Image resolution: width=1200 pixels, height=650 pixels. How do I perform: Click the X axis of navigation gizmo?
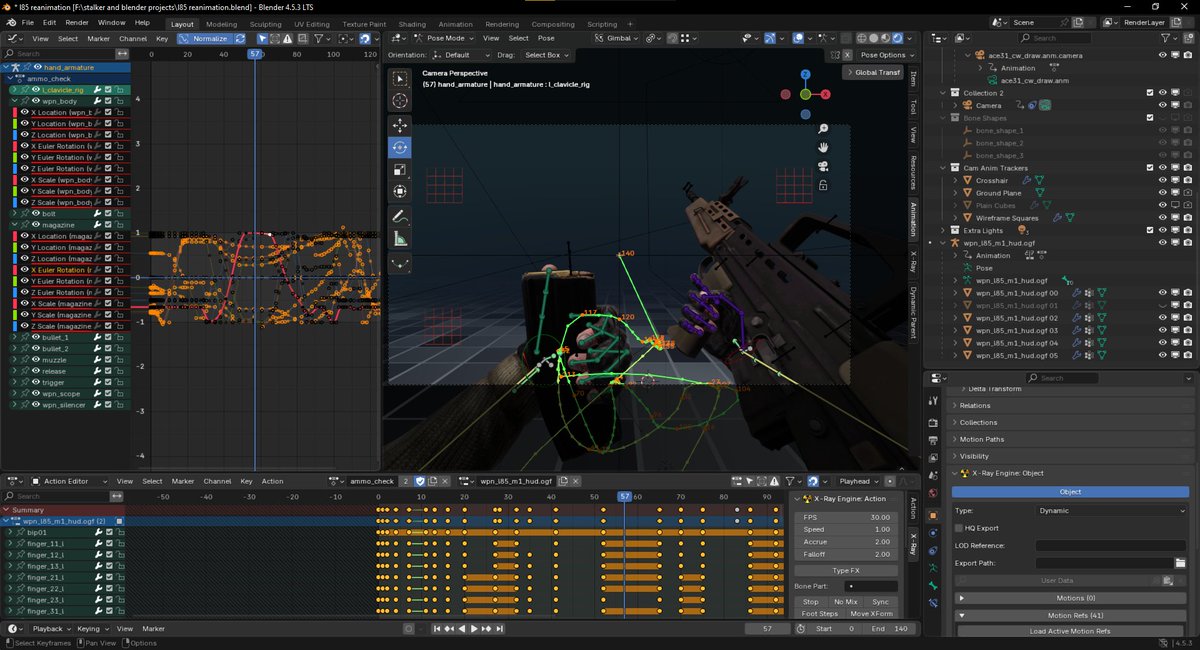(x=826, y=94)
